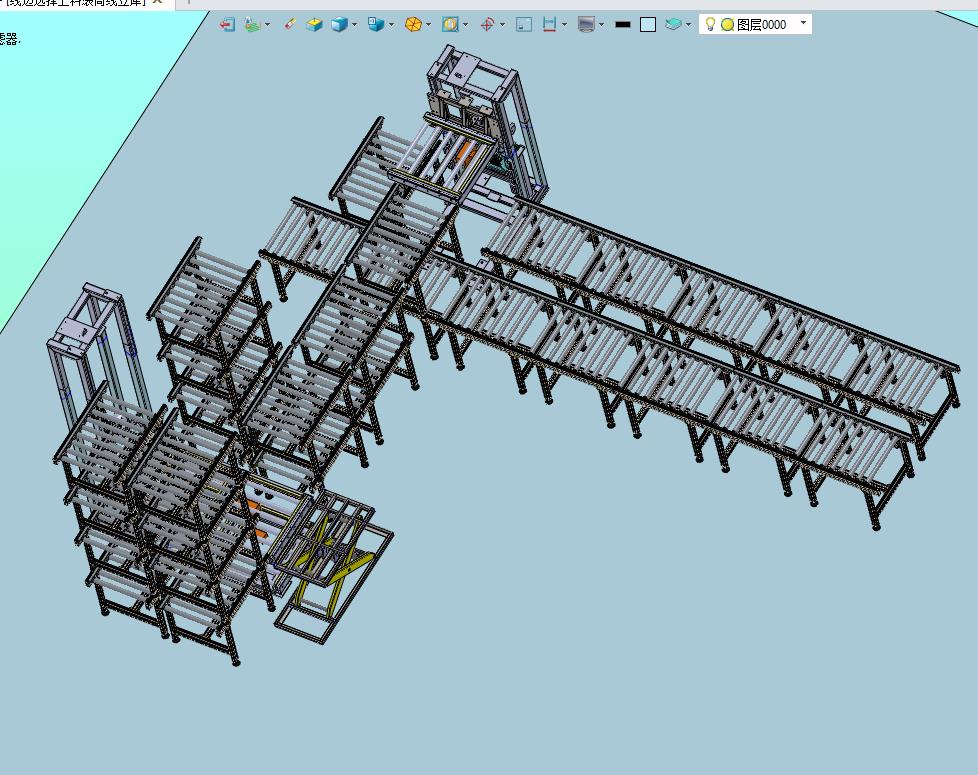Click the view orientation cube icon

click(x=375, y=24)
